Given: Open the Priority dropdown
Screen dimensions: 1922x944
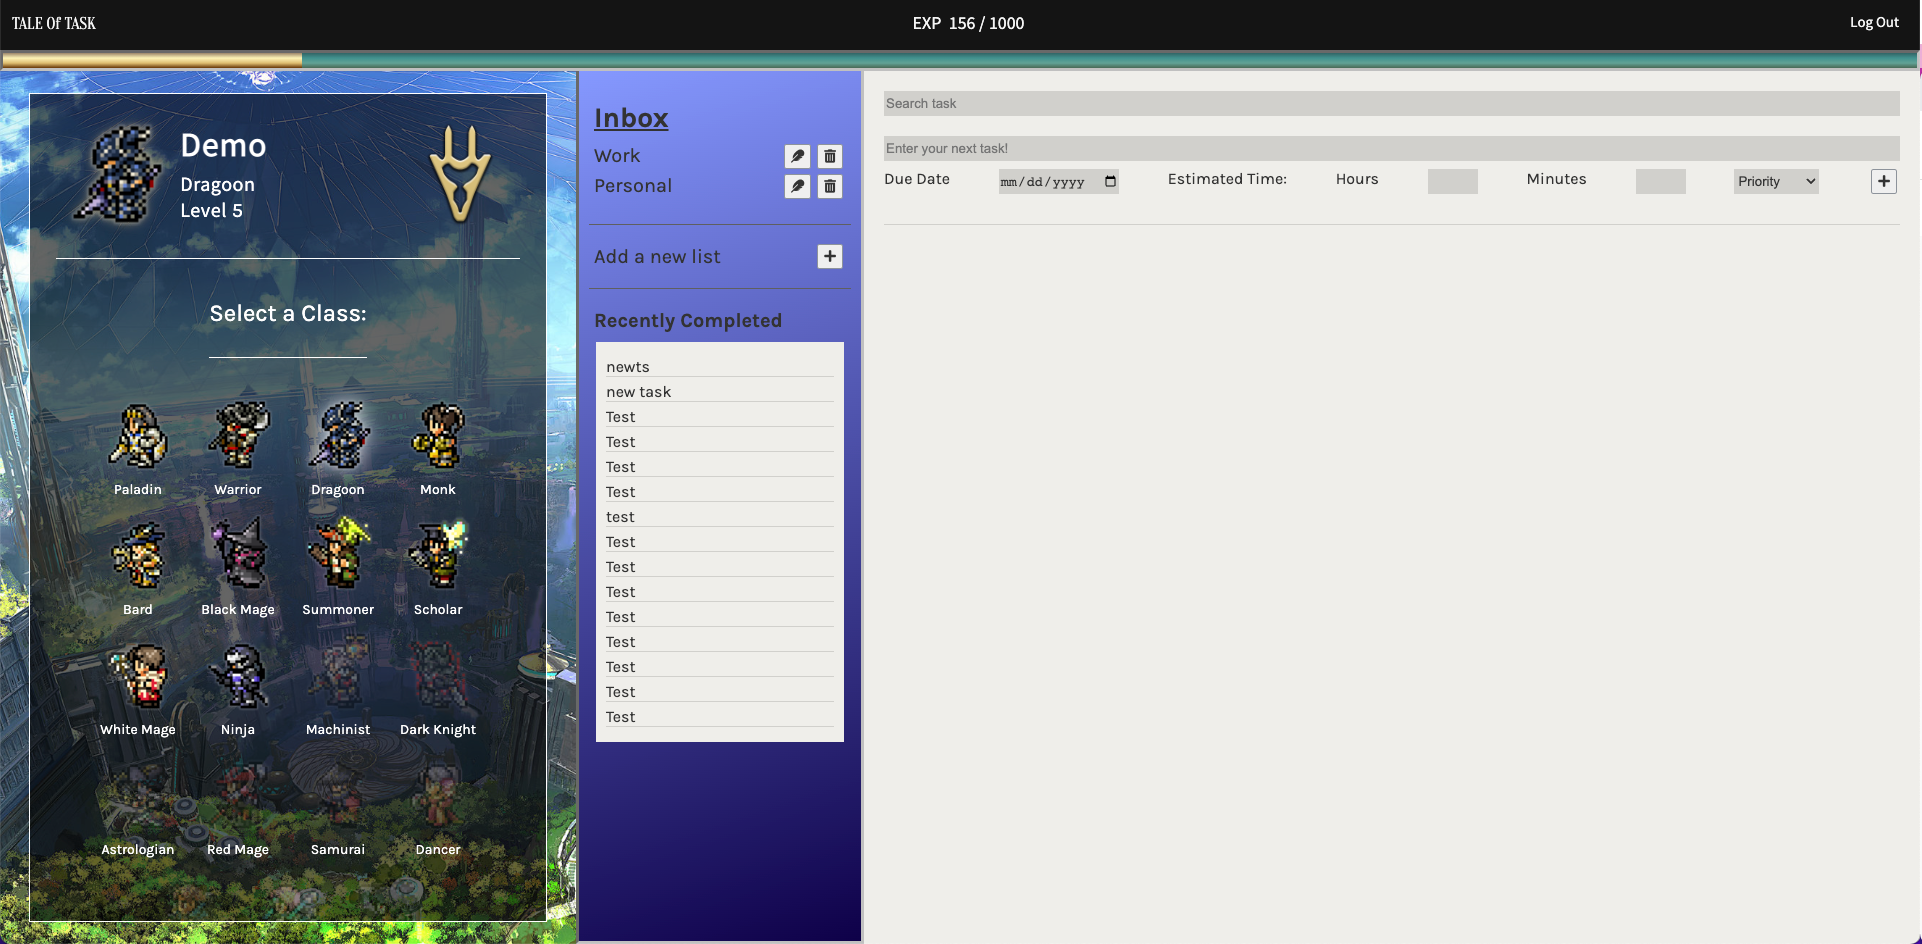Looking at the screenshot, I should point(1775,182).
